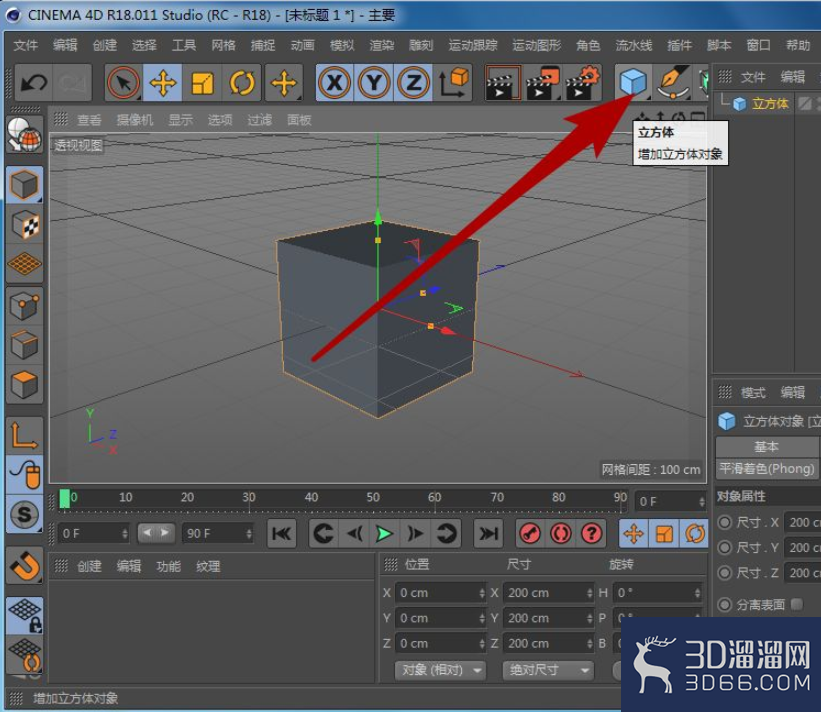
Task: Toggle Scale key recording icon
Action: coord(664,534)
